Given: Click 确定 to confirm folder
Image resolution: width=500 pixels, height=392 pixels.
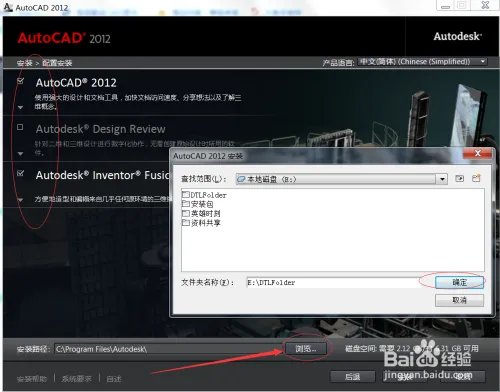Looking at the screenshot, I should point(459,282).
